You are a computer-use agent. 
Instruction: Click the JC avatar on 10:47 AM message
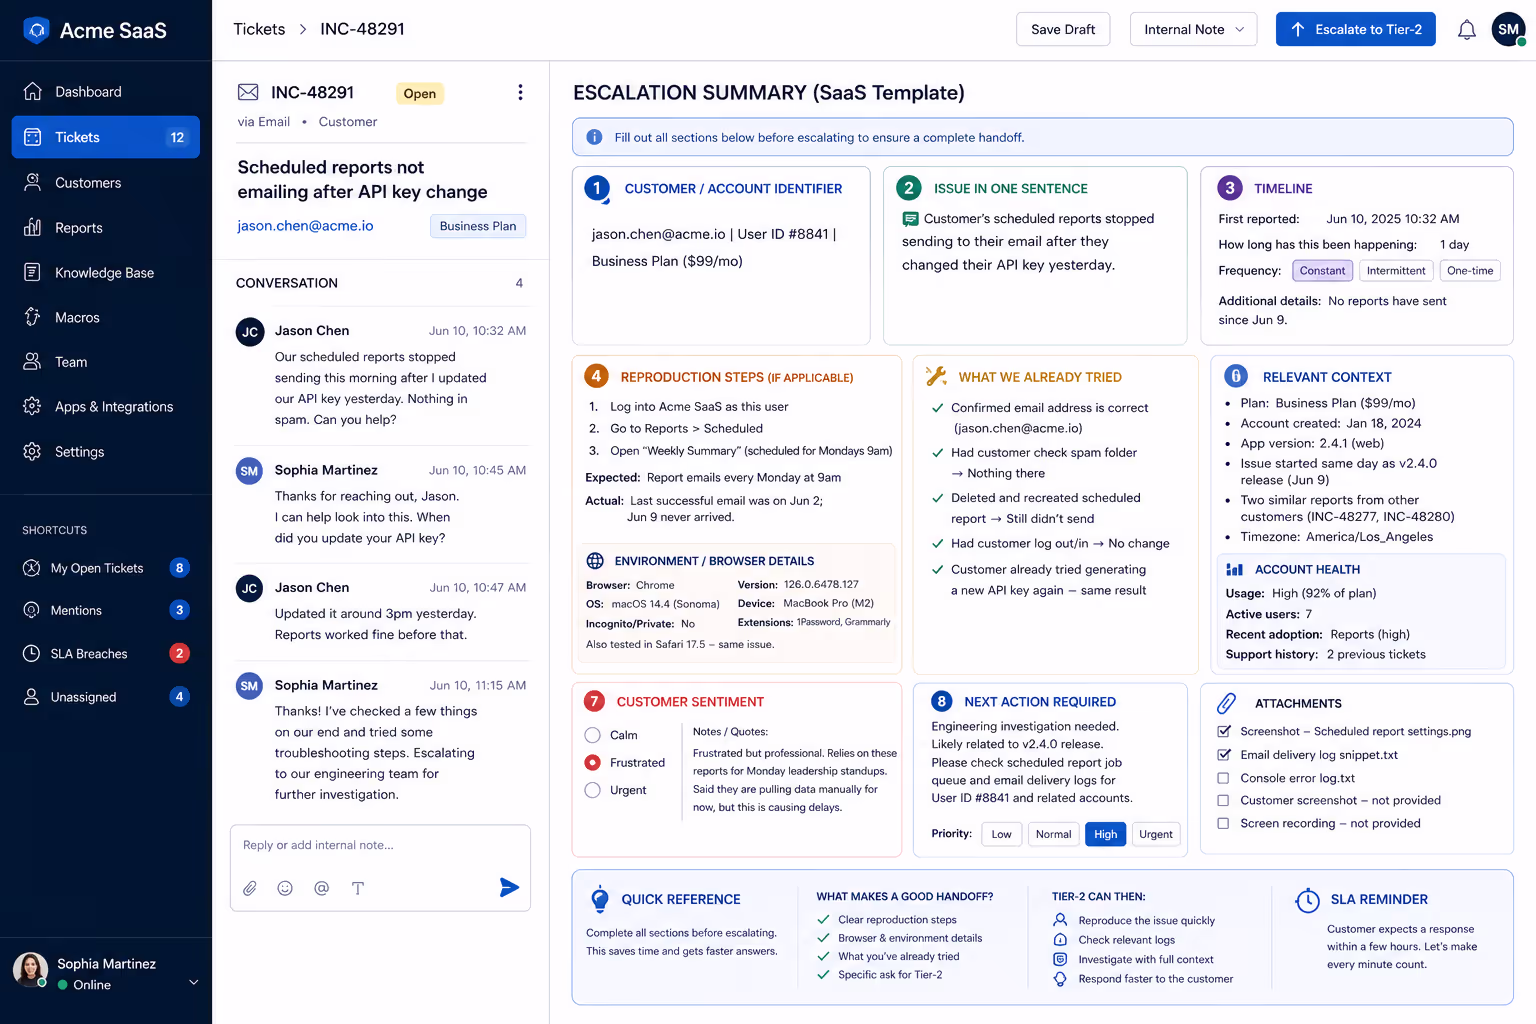click(x=249, y=589)
